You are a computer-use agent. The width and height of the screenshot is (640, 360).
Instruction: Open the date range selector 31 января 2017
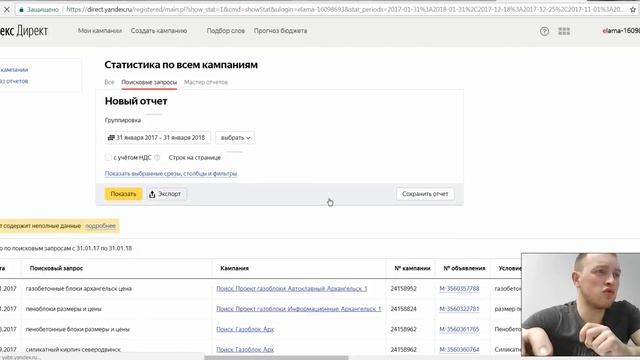[158, 138]
